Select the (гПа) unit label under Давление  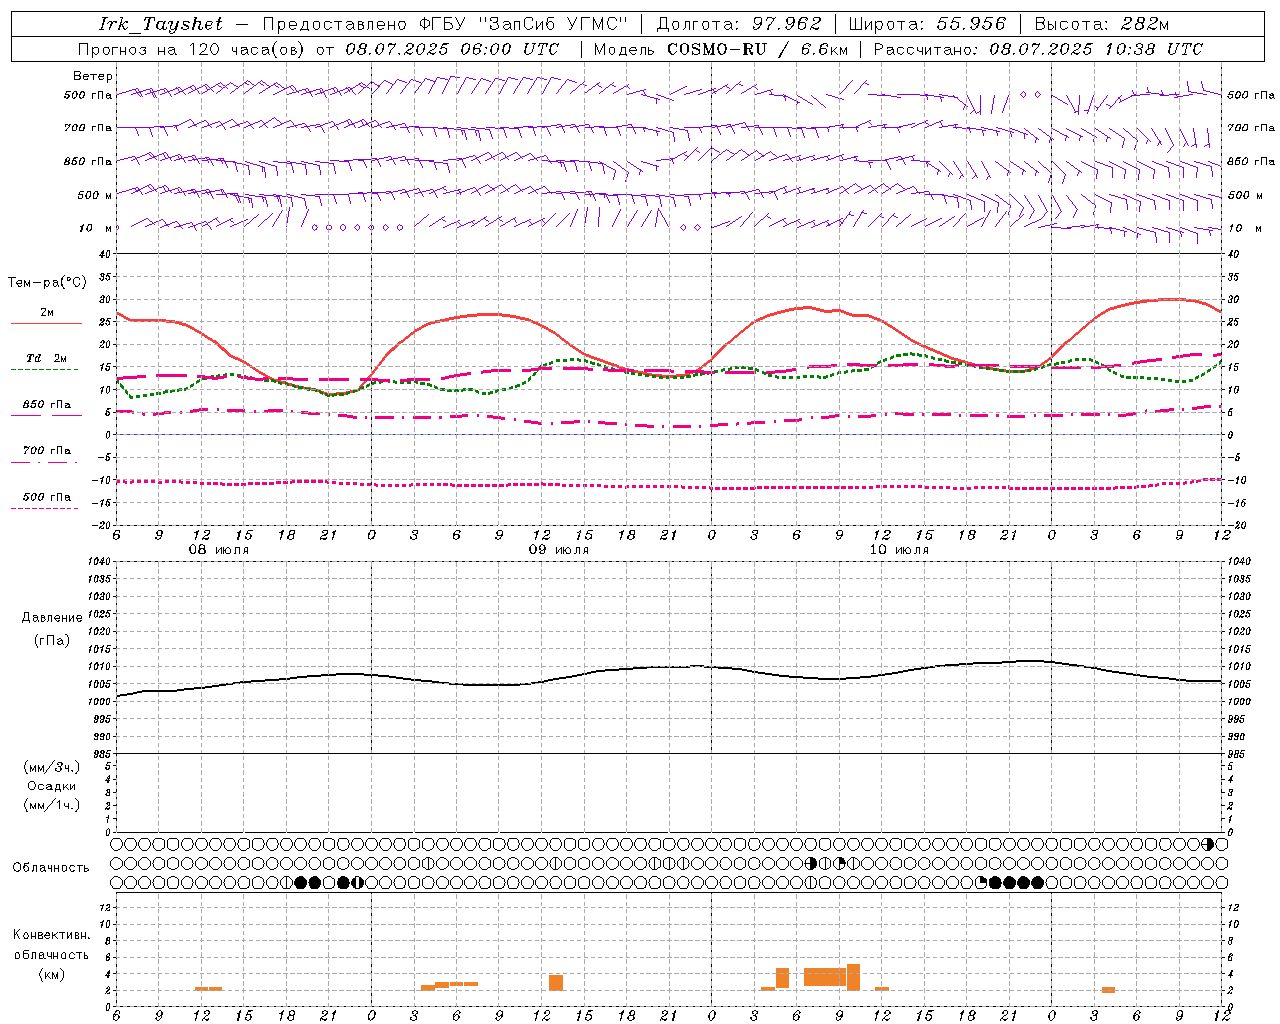pos(52,640)
